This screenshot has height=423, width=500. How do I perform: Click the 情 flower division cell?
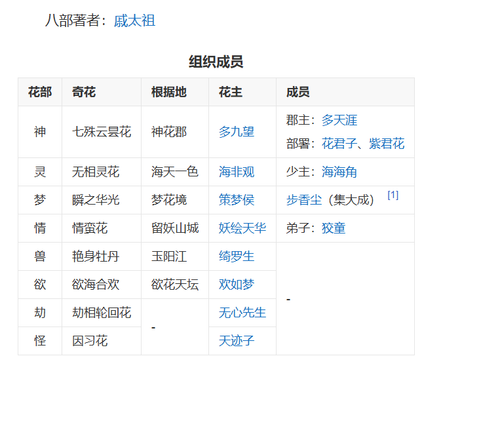[40, 228]
